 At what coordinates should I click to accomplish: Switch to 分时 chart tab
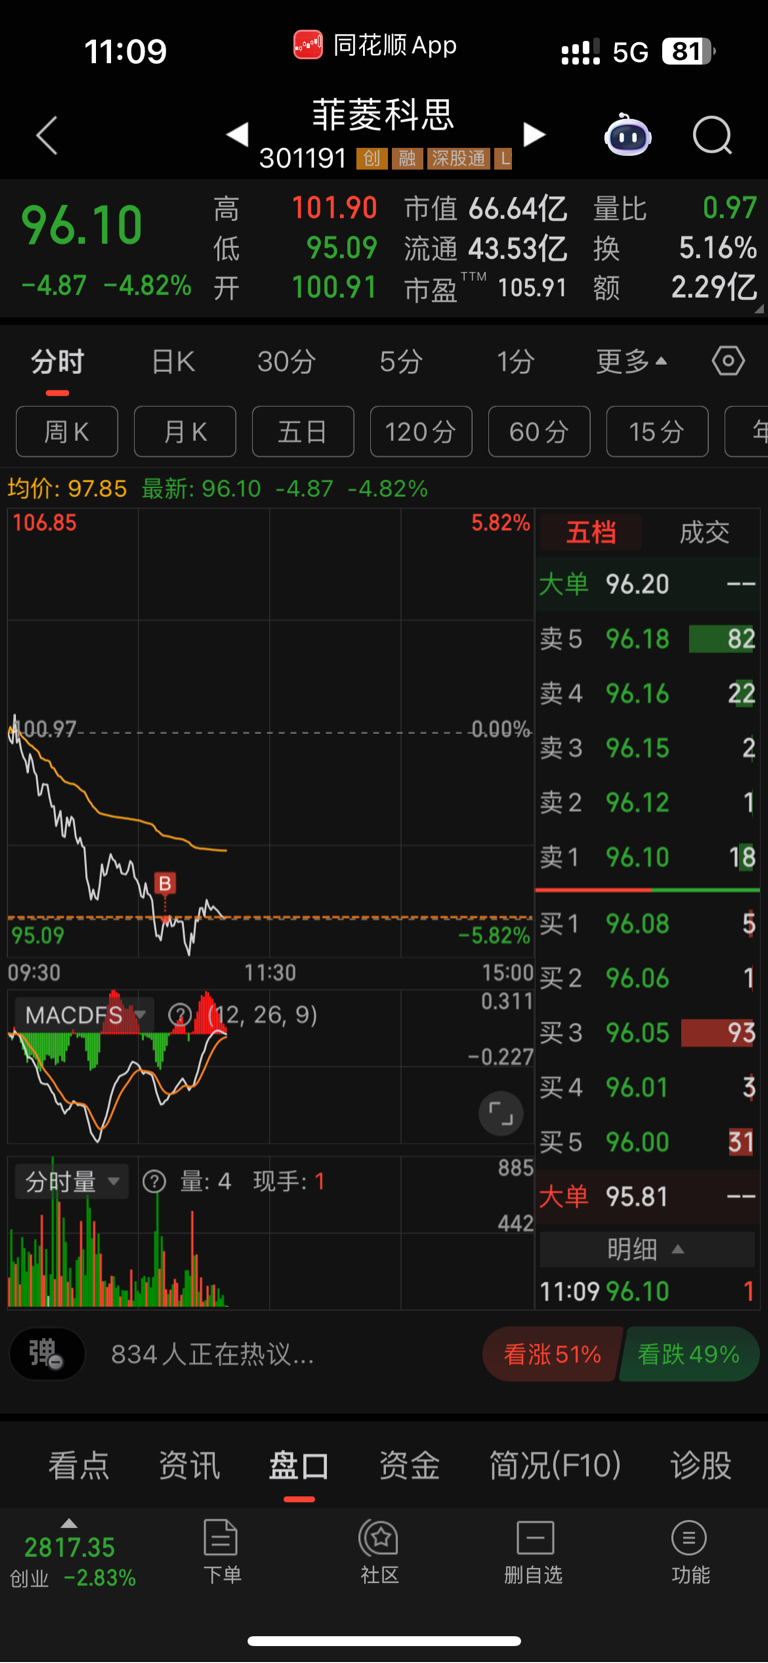tap(57, 361)
